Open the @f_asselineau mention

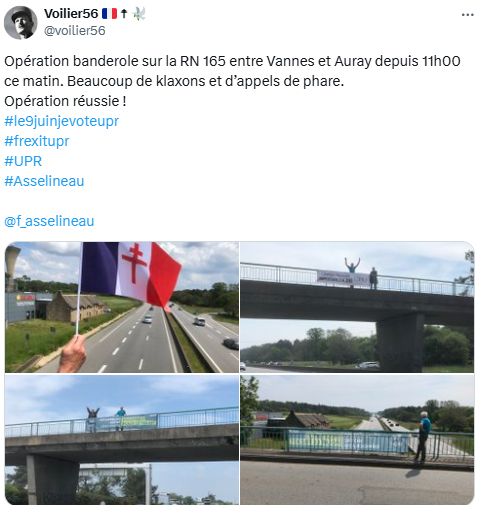(x=49, y=221)
